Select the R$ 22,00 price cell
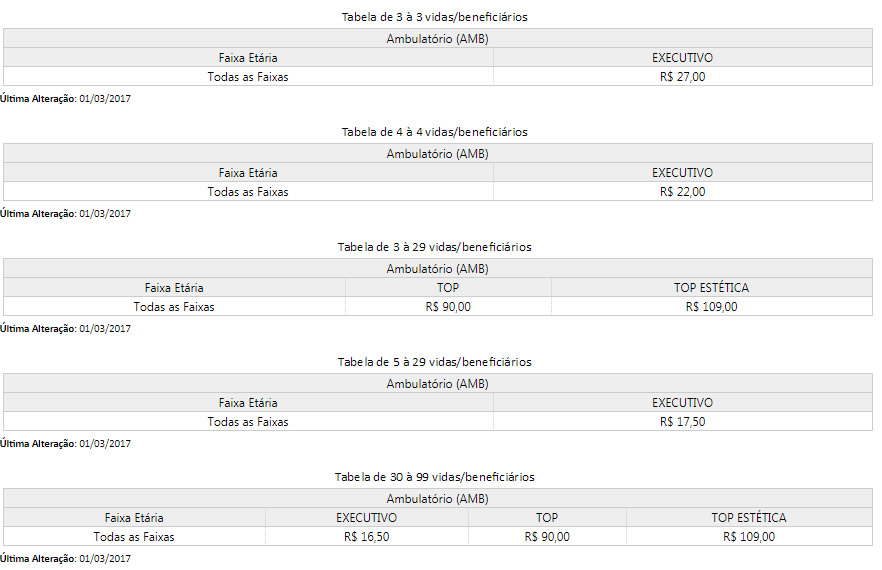This screenshot has height=570, width=882. coord(682,191)
